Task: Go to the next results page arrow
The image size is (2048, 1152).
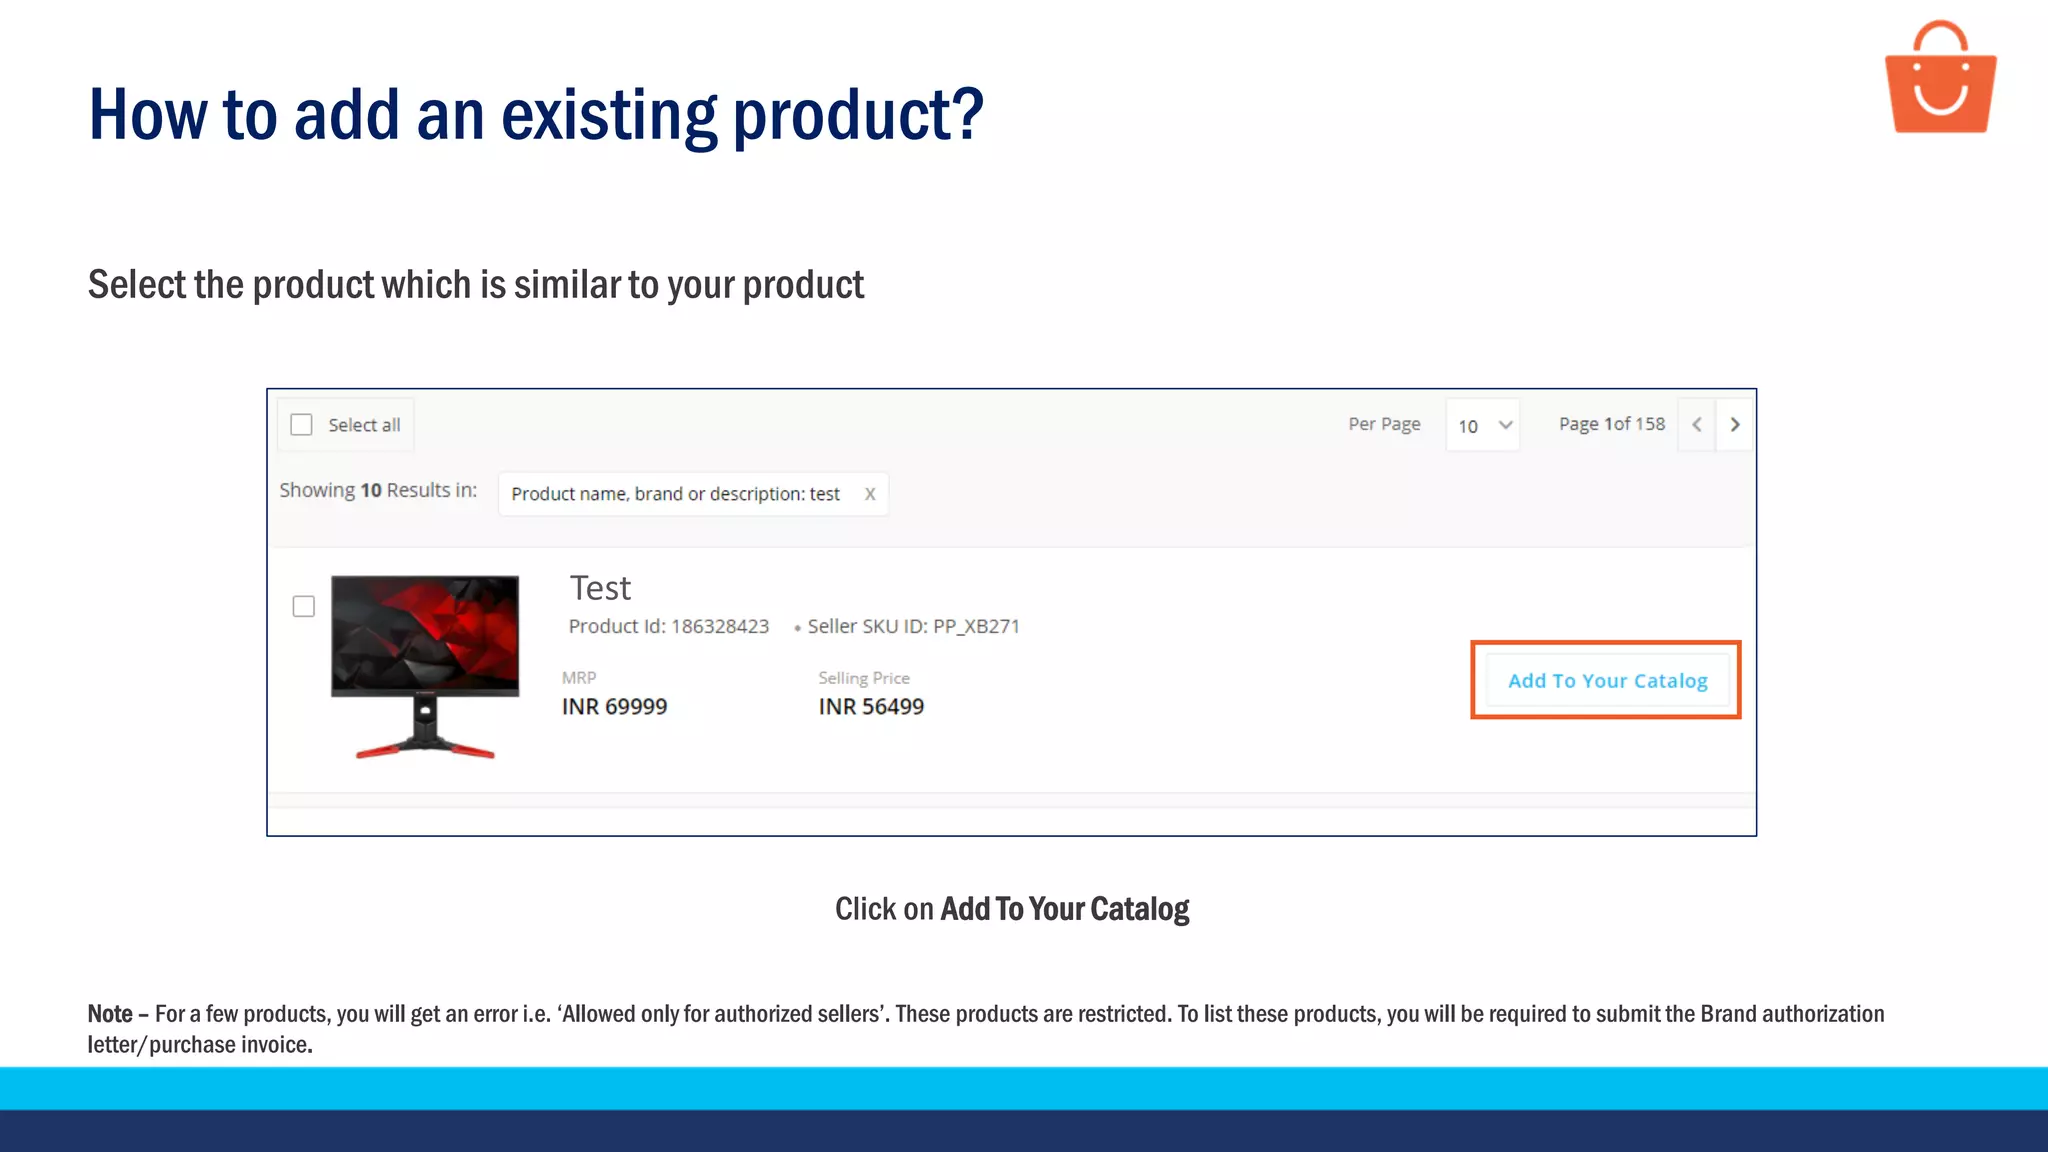Action: pos(1735,425)
